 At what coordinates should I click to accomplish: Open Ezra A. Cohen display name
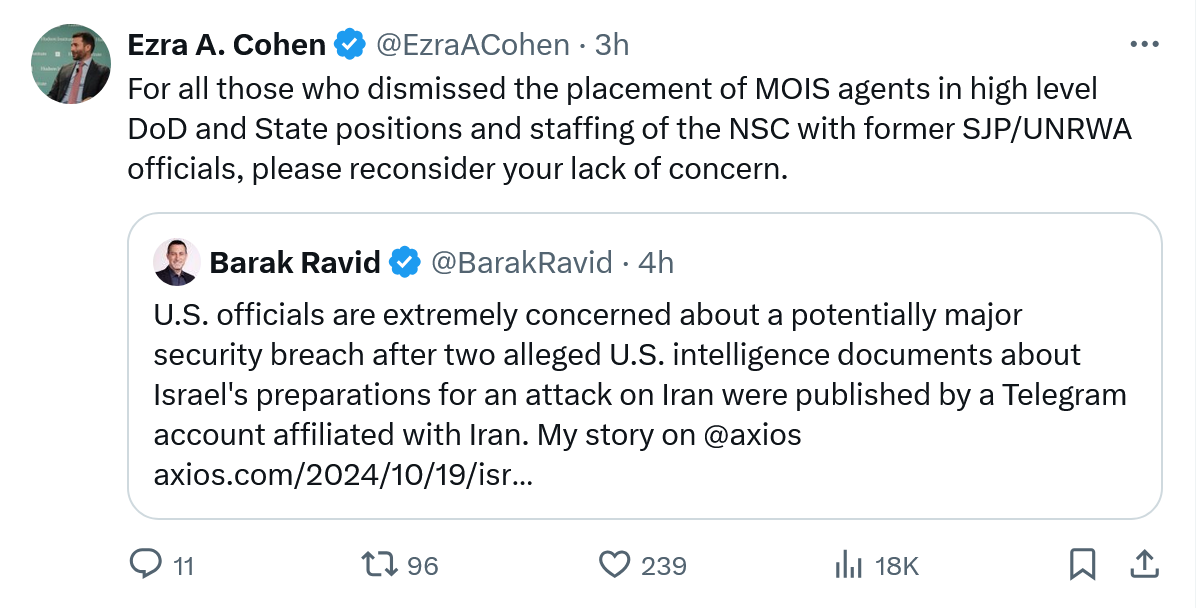click(x=227, y=45)
